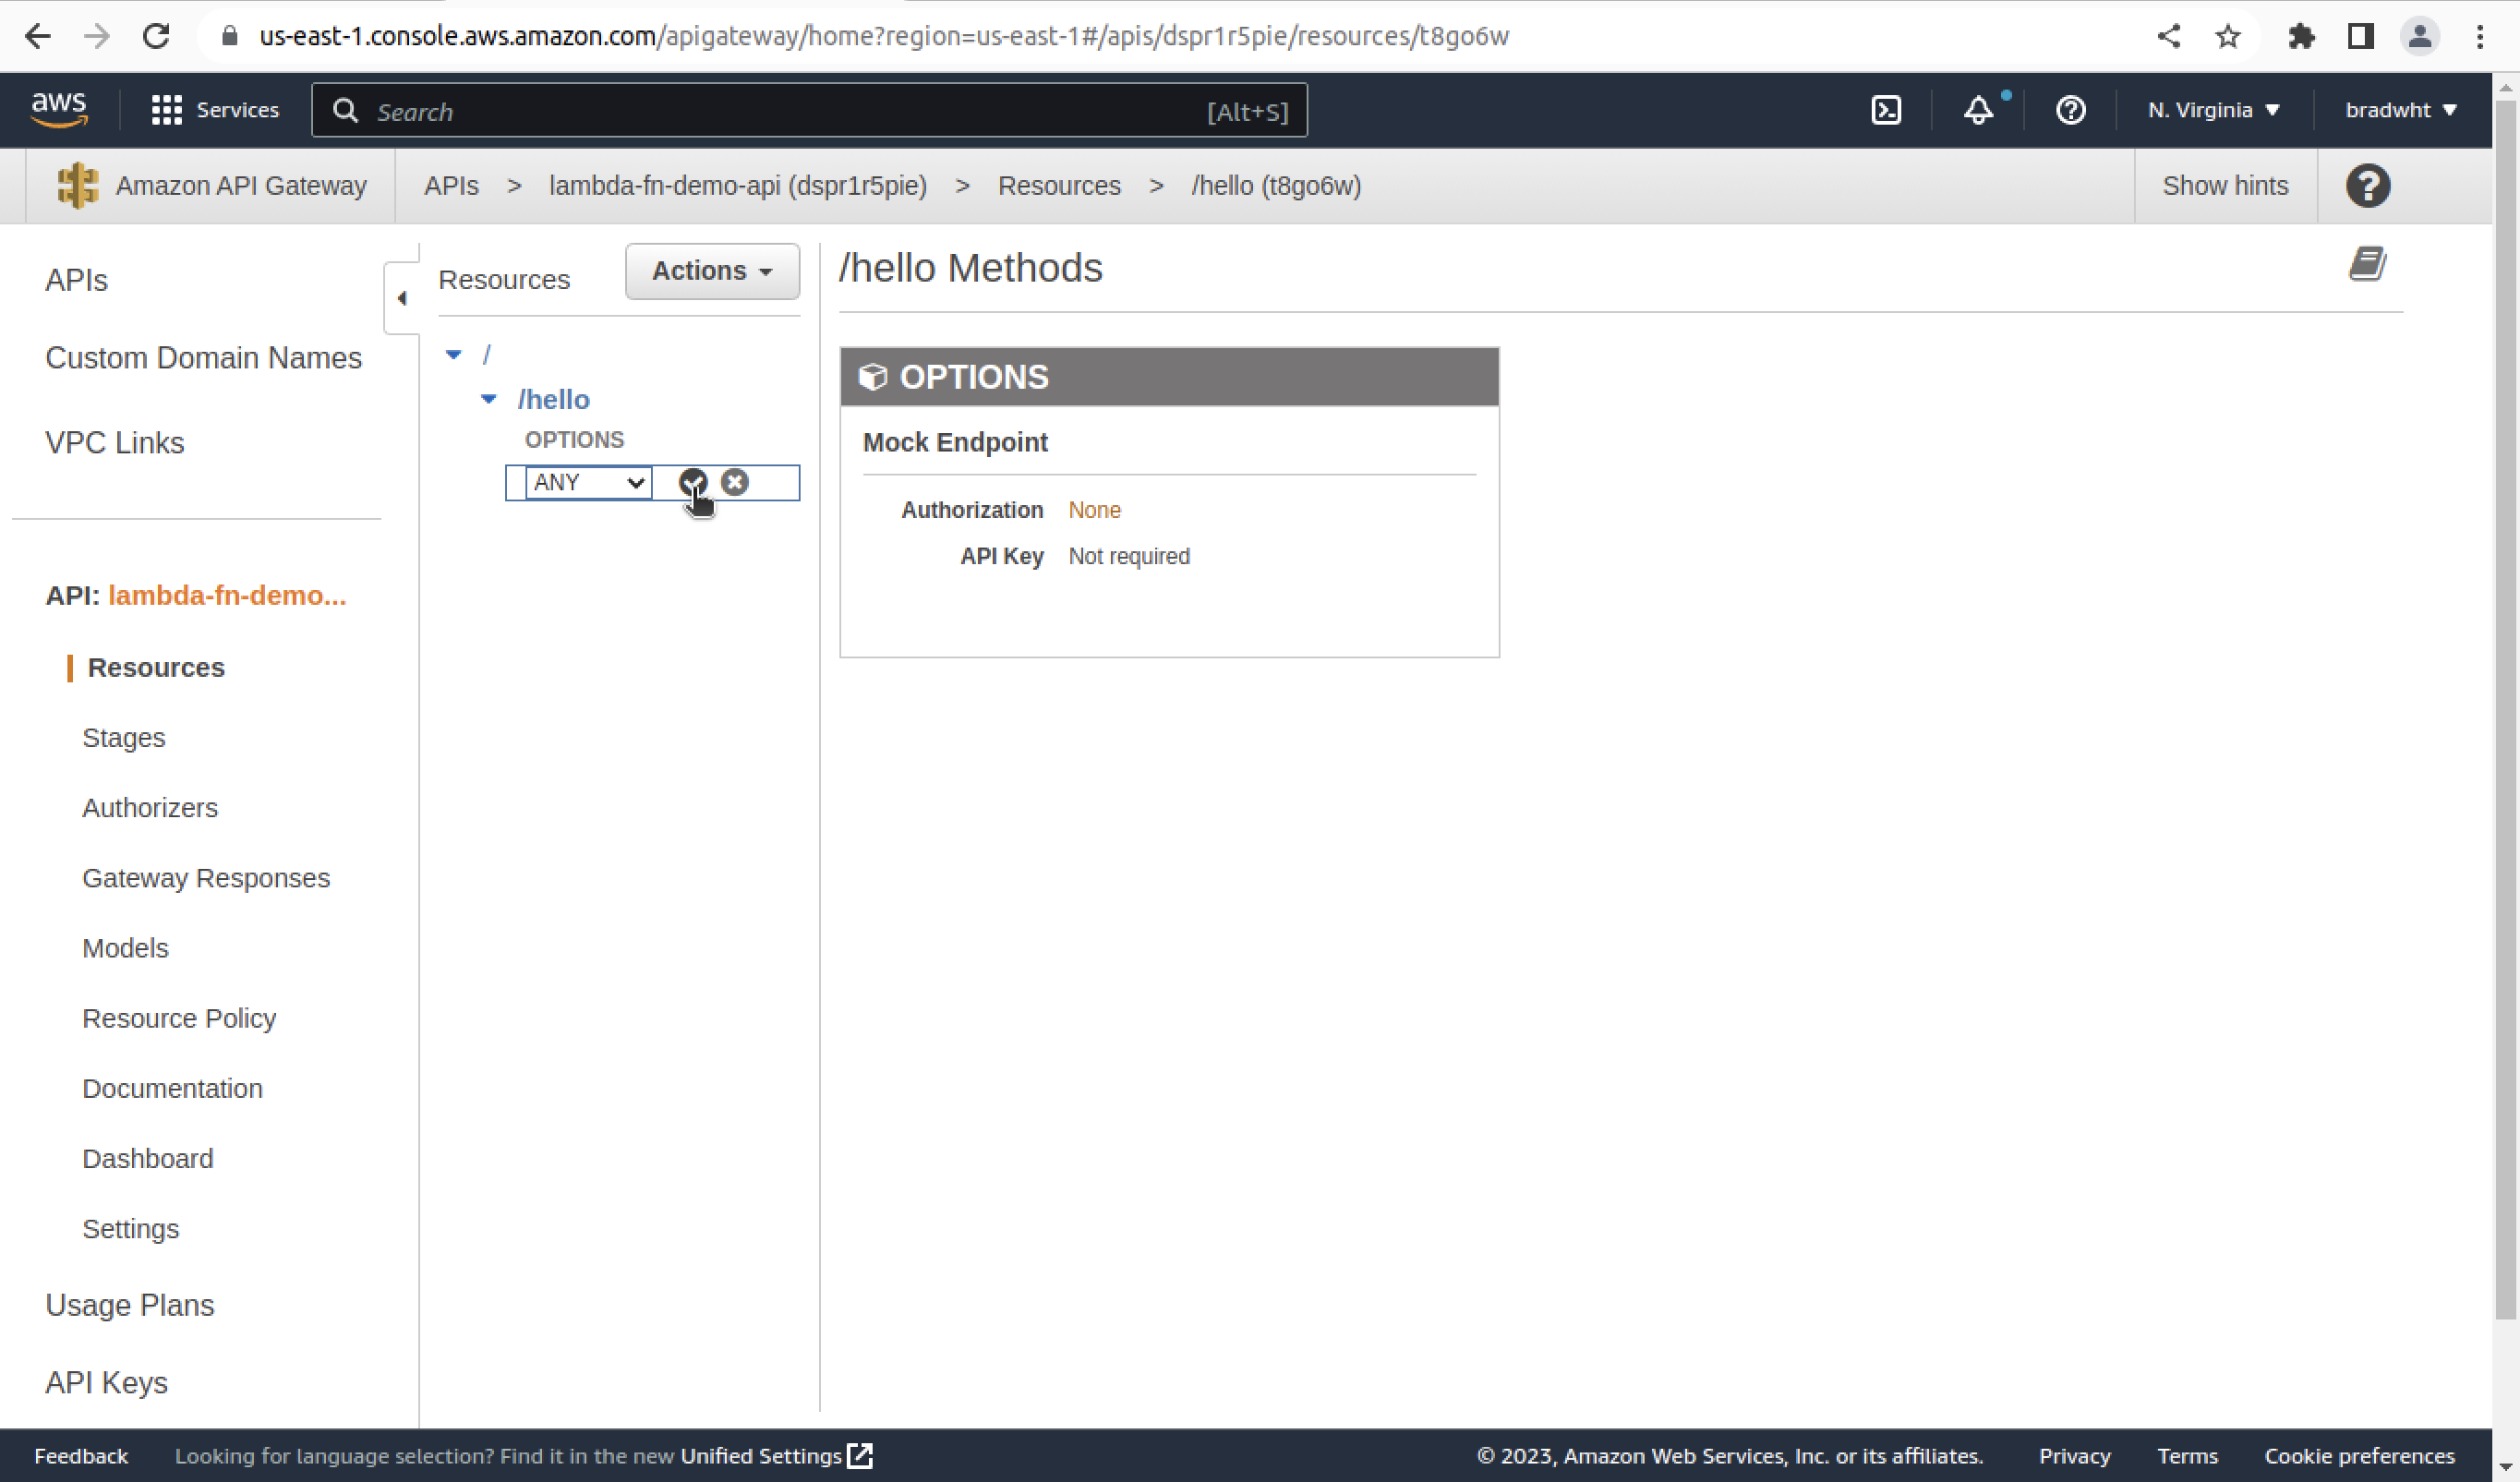Select the /hello resource in the tree
This screenshot has width=2520, height=1482.
[x=553, y=399]
